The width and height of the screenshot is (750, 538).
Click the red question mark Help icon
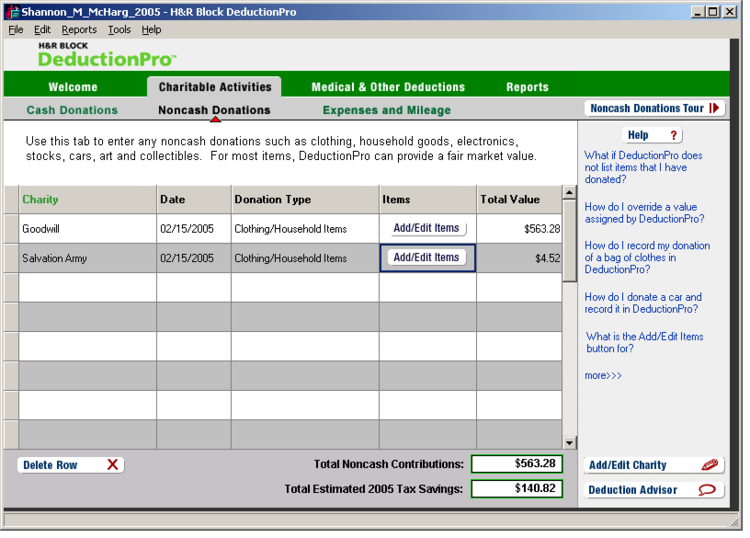pyautogui.click(x=673, y=135)
